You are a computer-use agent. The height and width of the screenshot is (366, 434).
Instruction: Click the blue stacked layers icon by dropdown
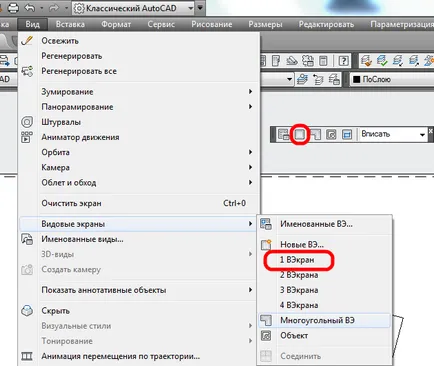click(x=303, y=80)
